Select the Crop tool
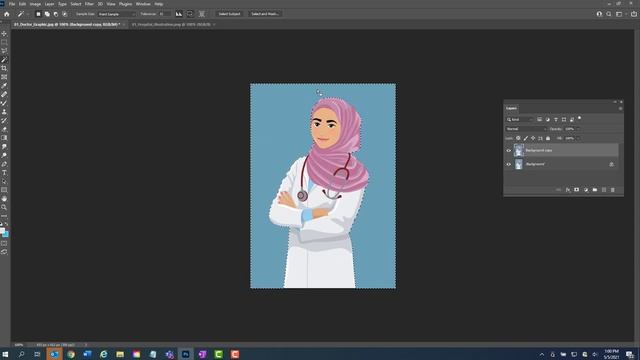 [x=4, y=68]
